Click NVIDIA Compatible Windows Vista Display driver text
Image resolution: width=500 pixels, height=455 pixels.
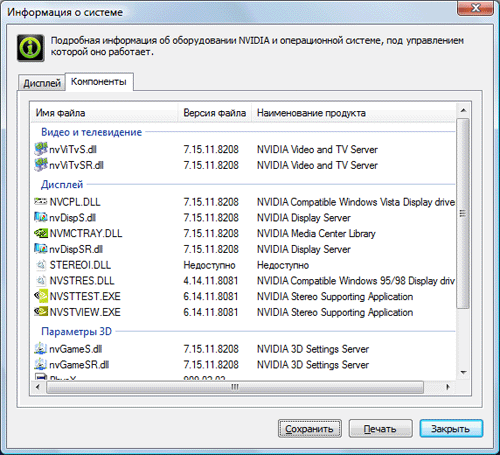(x=356, y=202)
